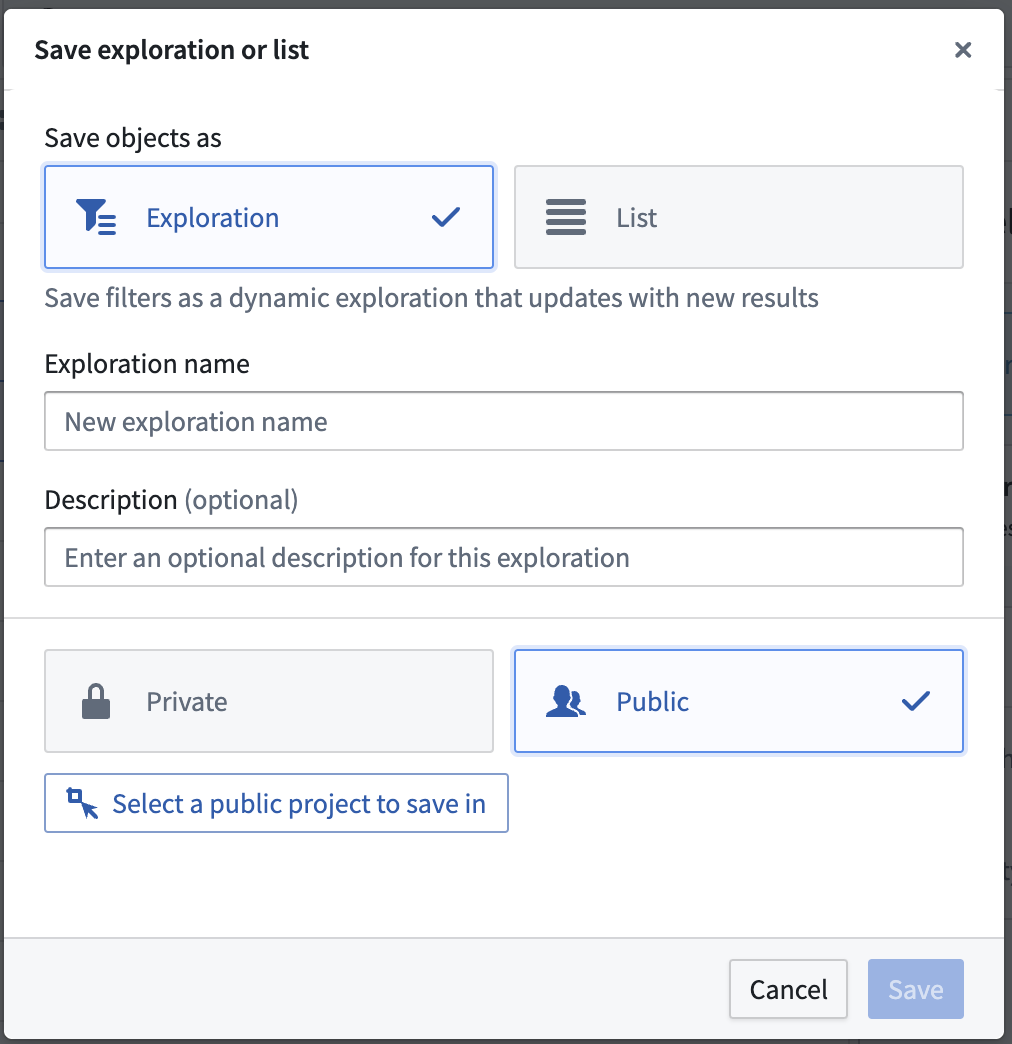Close the Save exploration or list dialog
This screenshot has height=1044, width=1012.
click(x=963, y=50)
